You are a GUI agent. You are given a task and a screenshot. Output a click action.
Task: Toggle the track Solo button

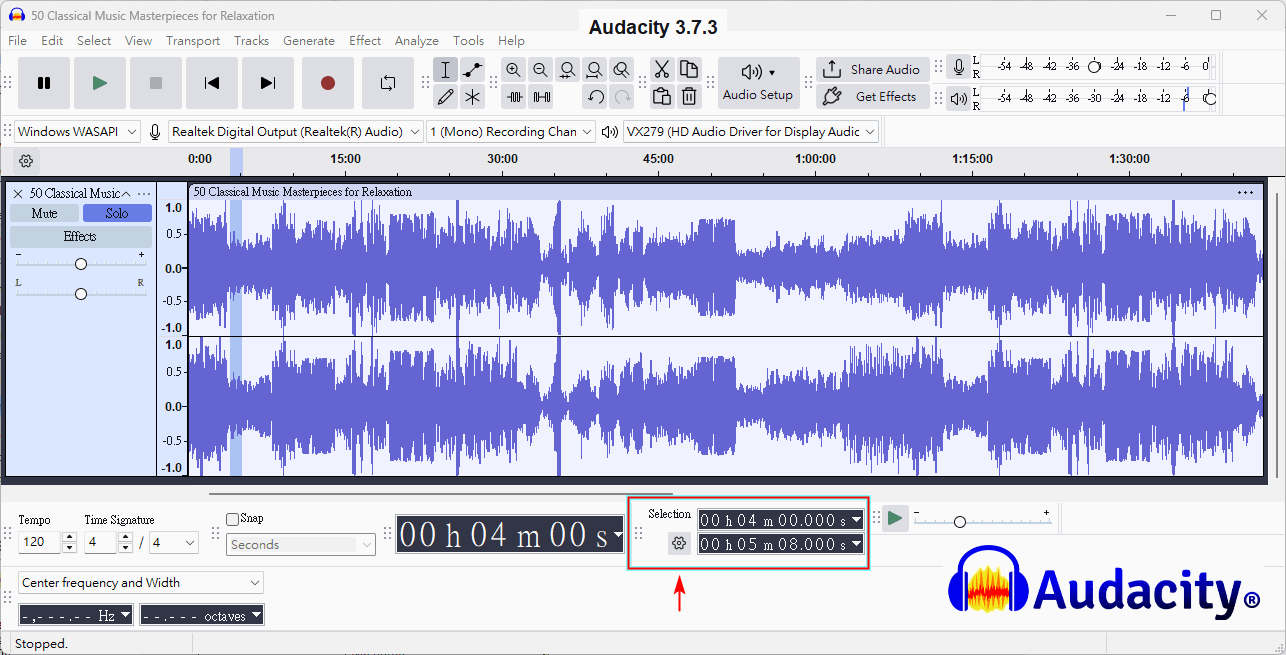pos(117,213)
